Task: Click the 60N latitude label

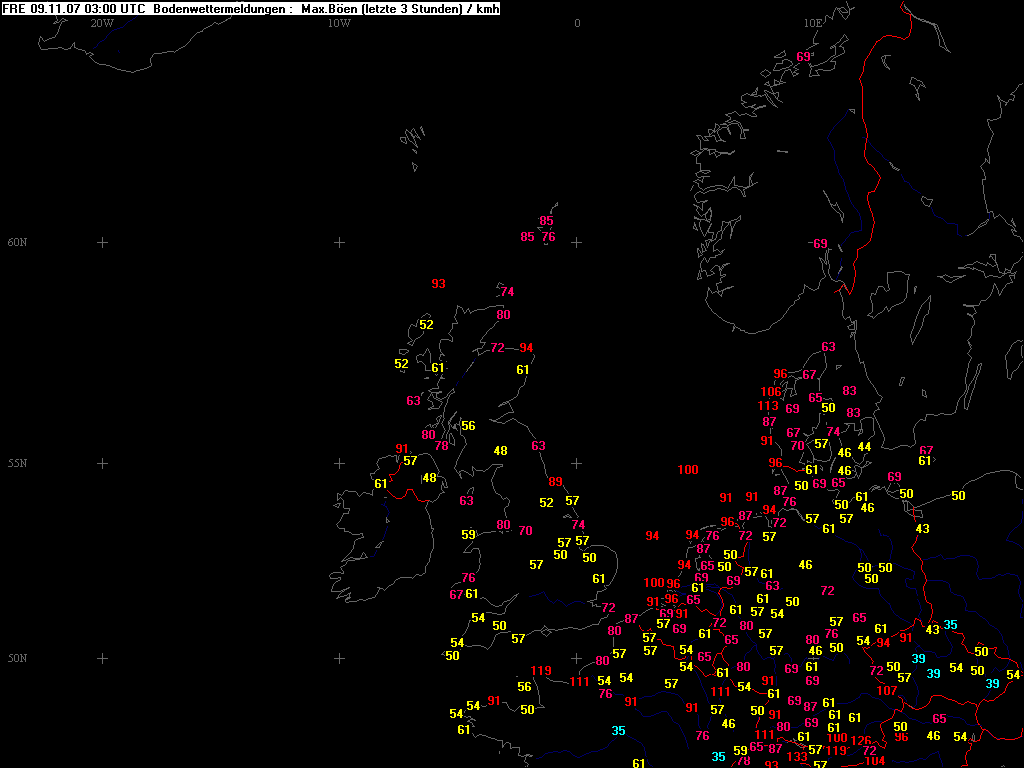Action: (x=17, y=242)
